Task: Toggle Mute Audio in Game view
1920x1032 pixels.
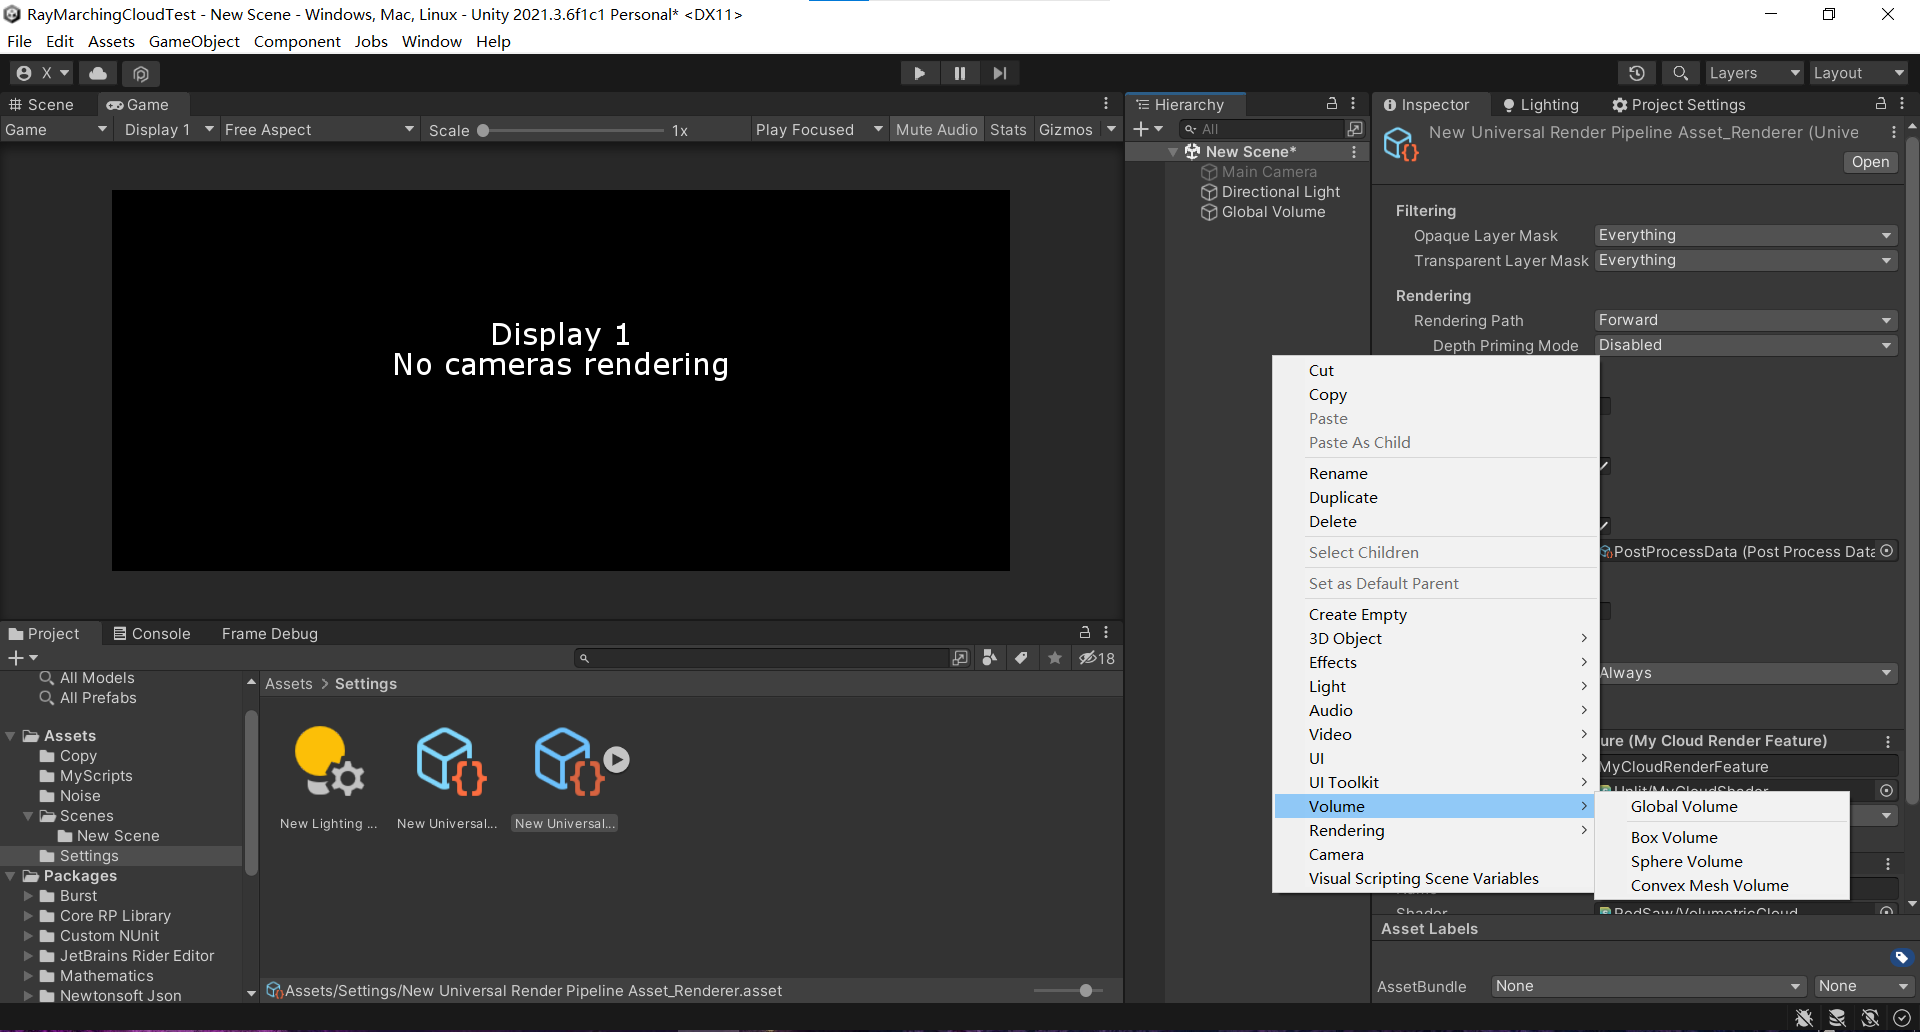Action: pyautogui.click(x=936, y=130)
